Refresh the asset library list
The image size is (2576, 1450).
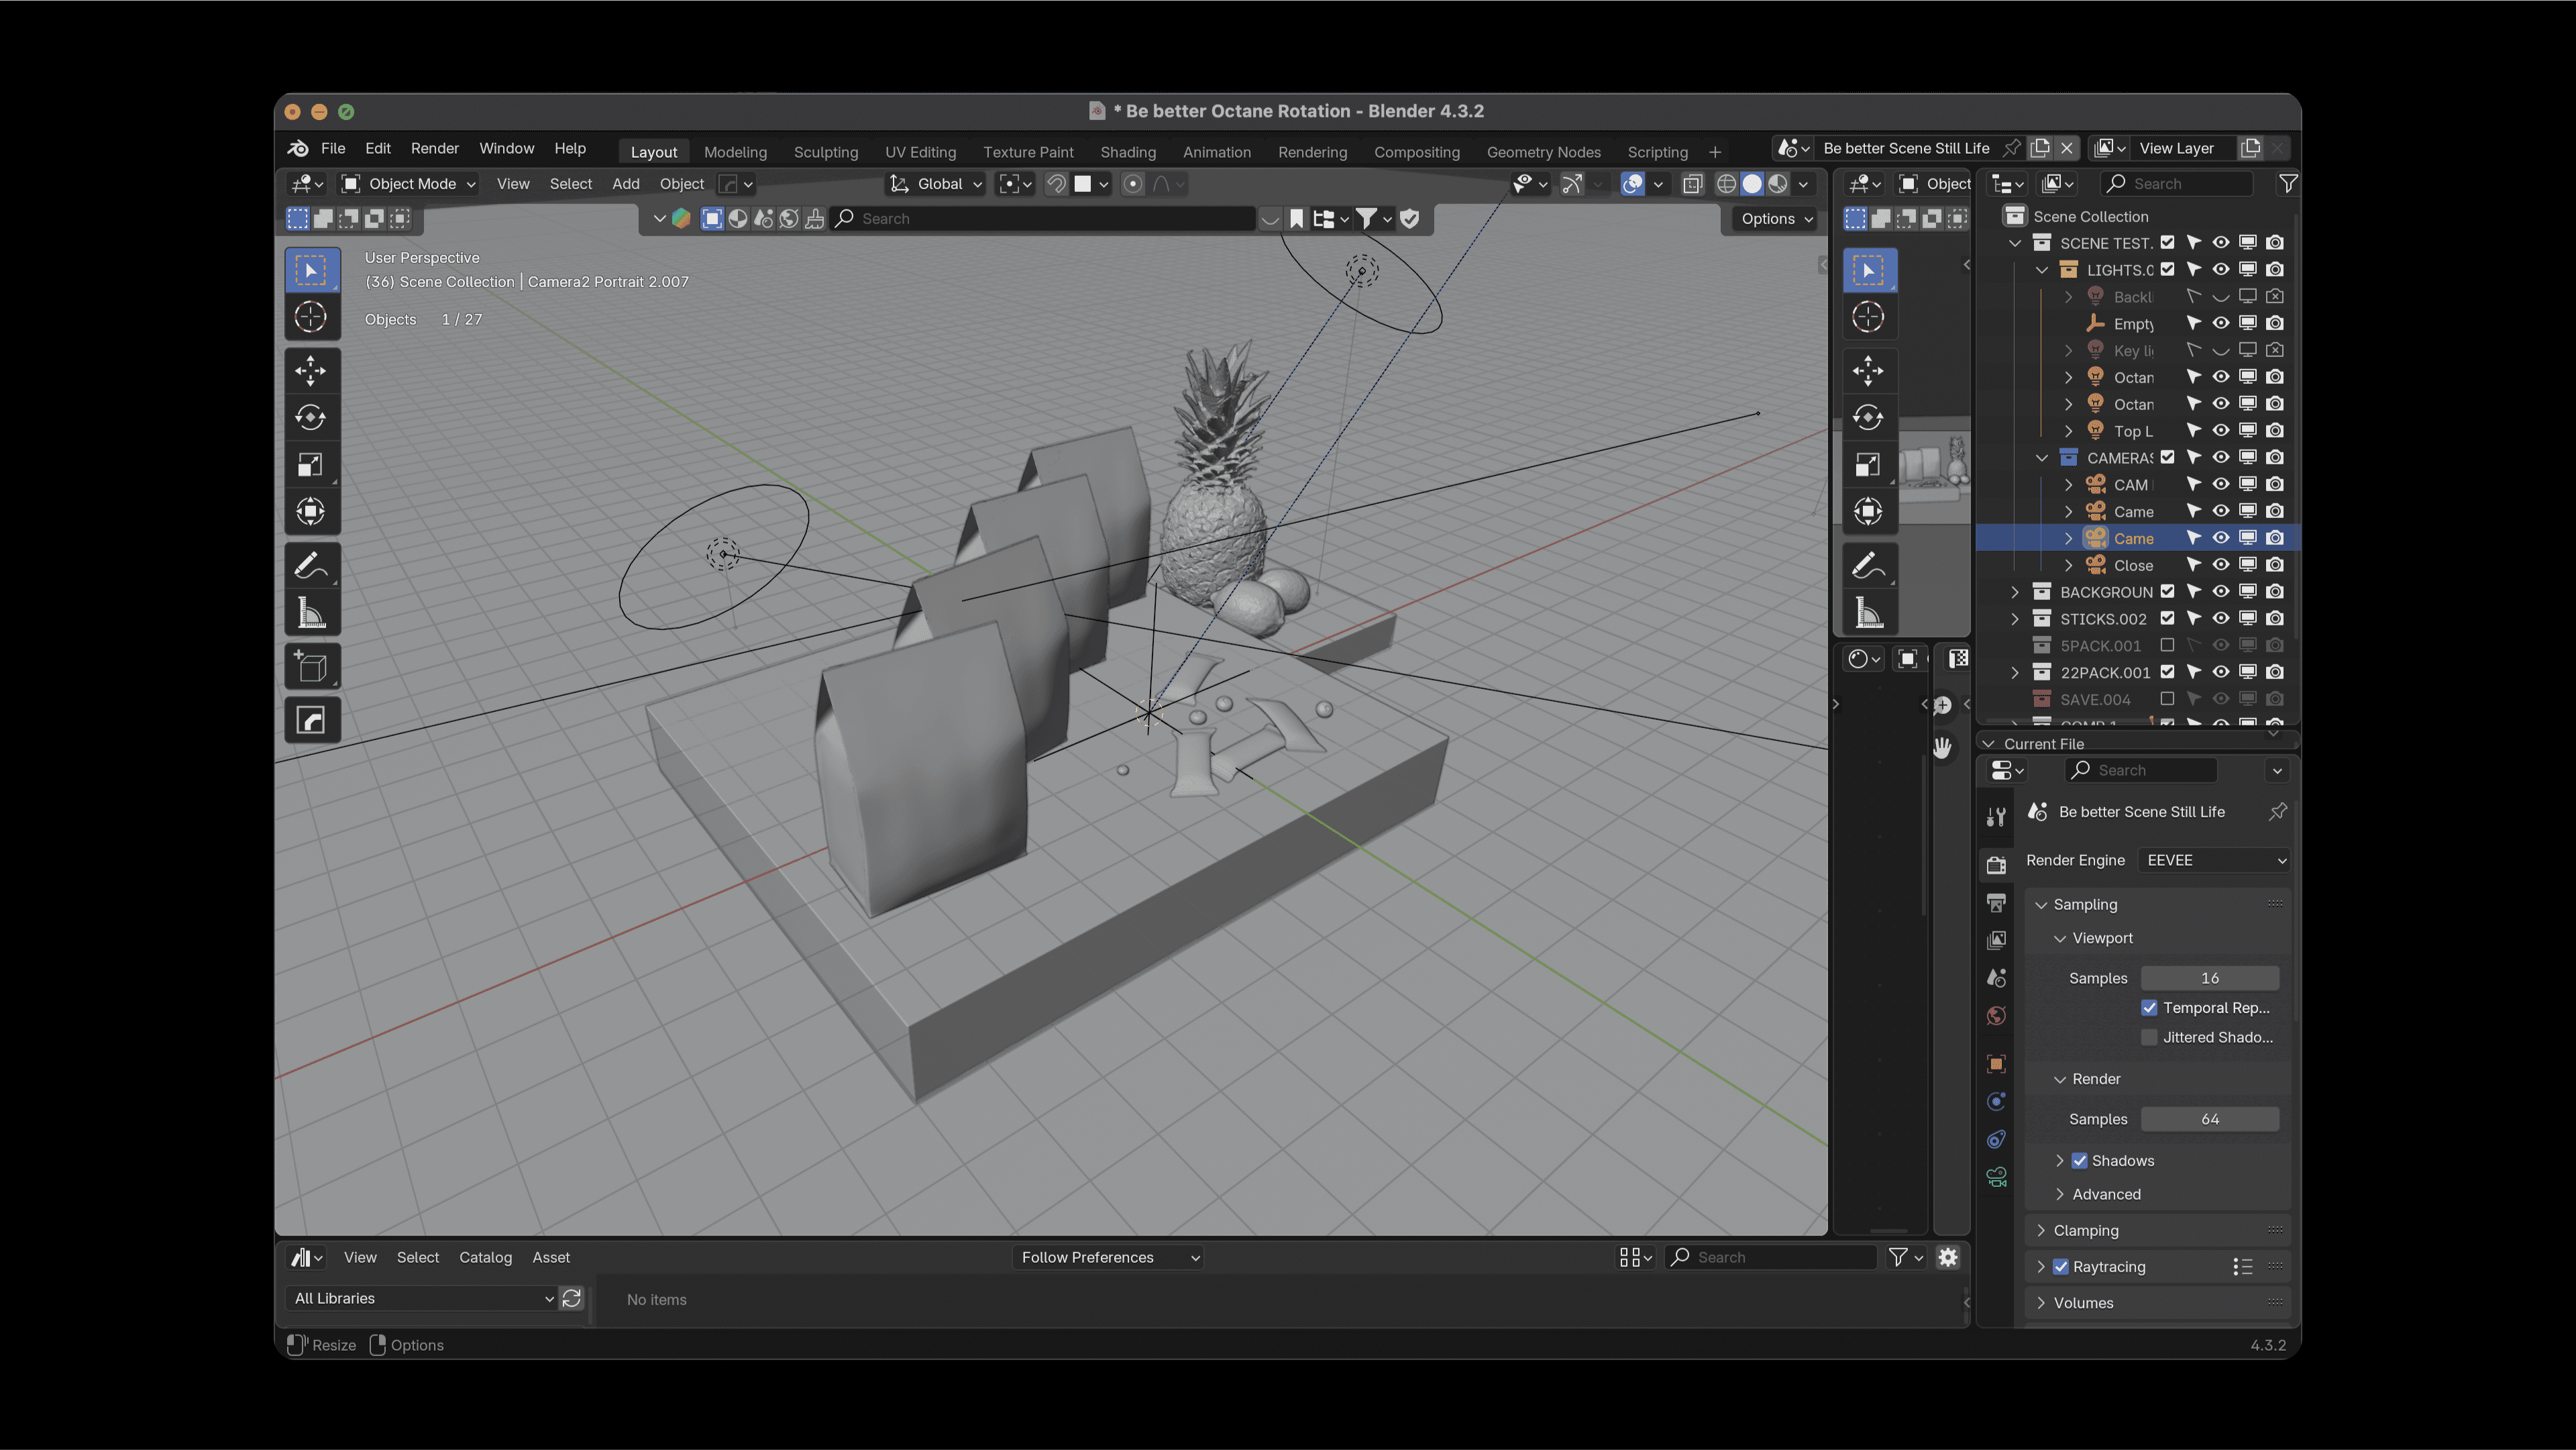click(572, 1298)
